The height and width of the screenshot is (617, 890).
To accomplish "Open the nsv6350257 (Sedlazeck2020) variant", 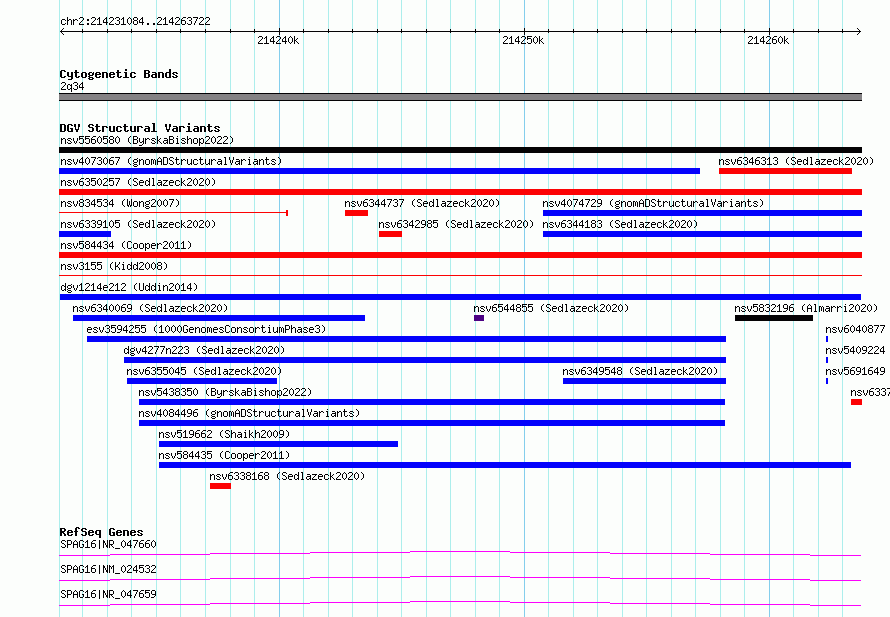I will click(138, 182).
